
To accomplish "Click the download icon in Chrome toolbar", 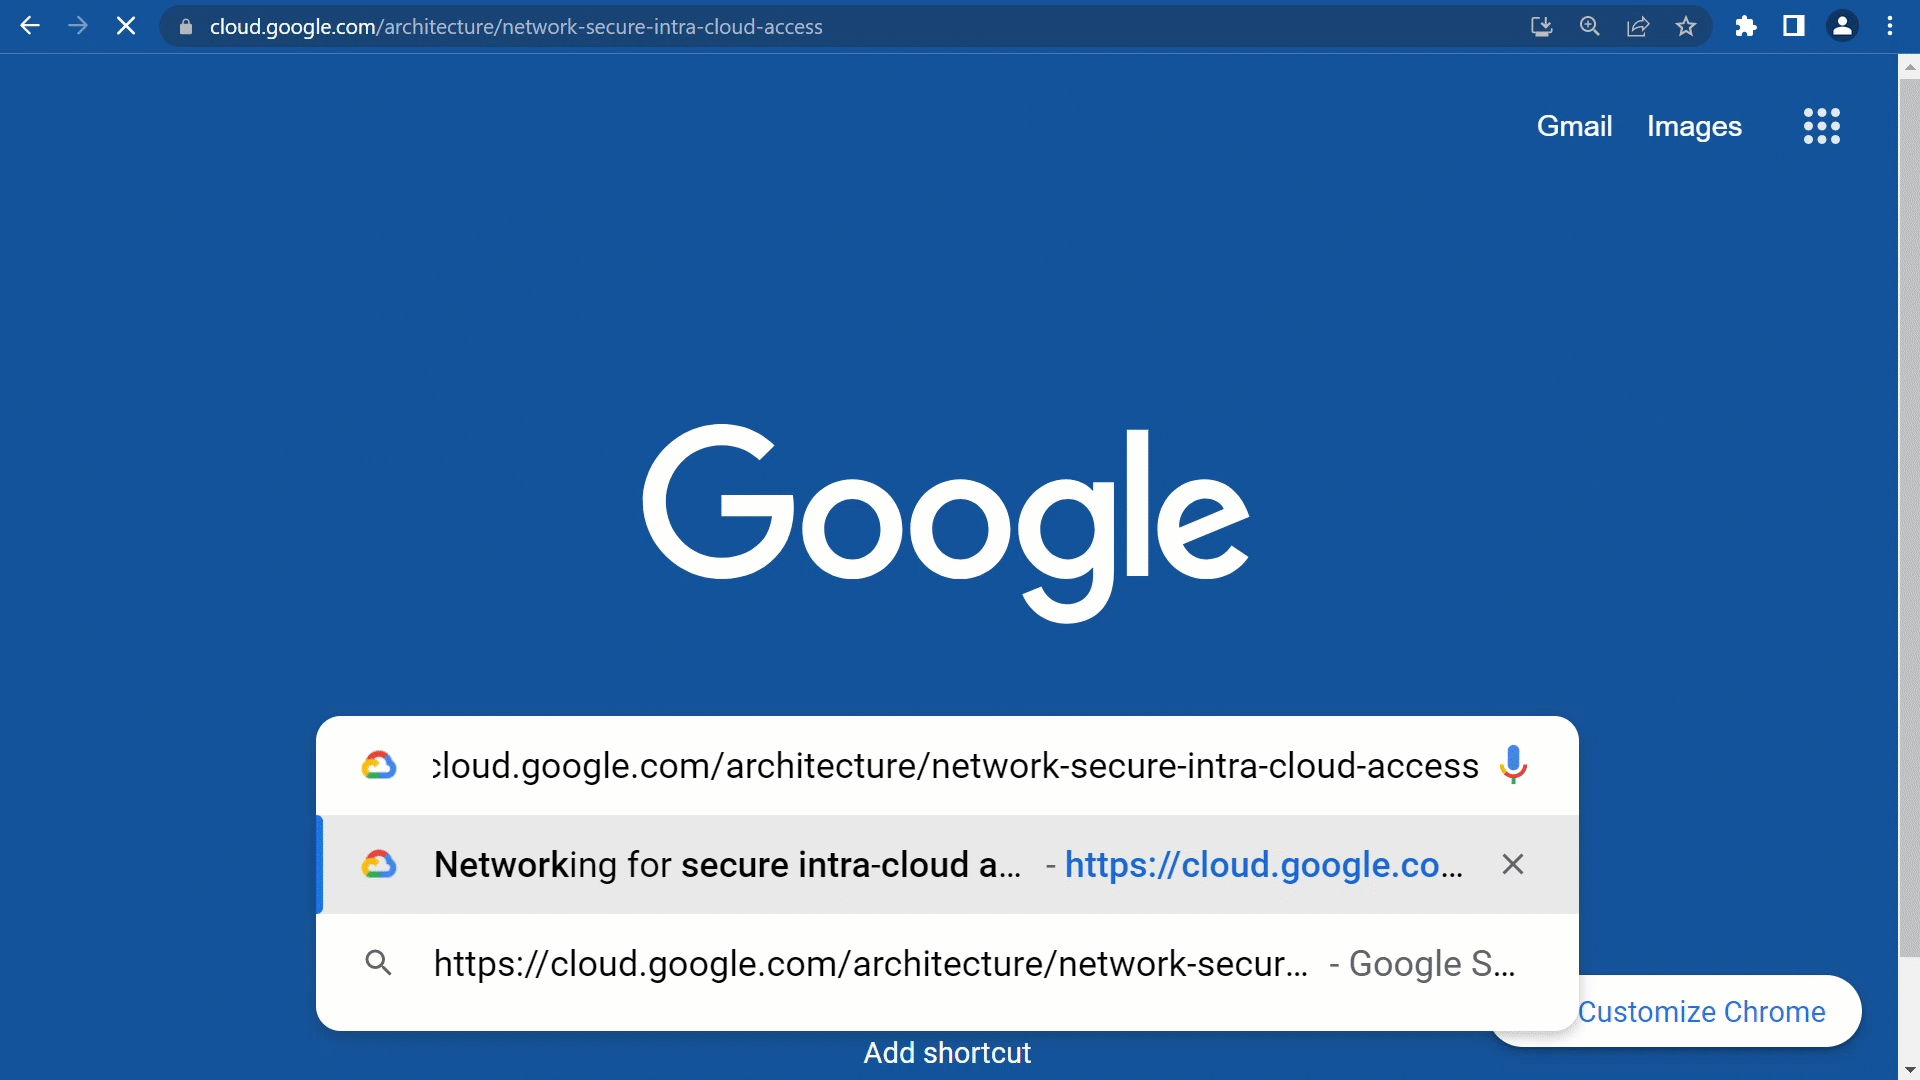I will pyautogui.click(x=1540, y=26).
